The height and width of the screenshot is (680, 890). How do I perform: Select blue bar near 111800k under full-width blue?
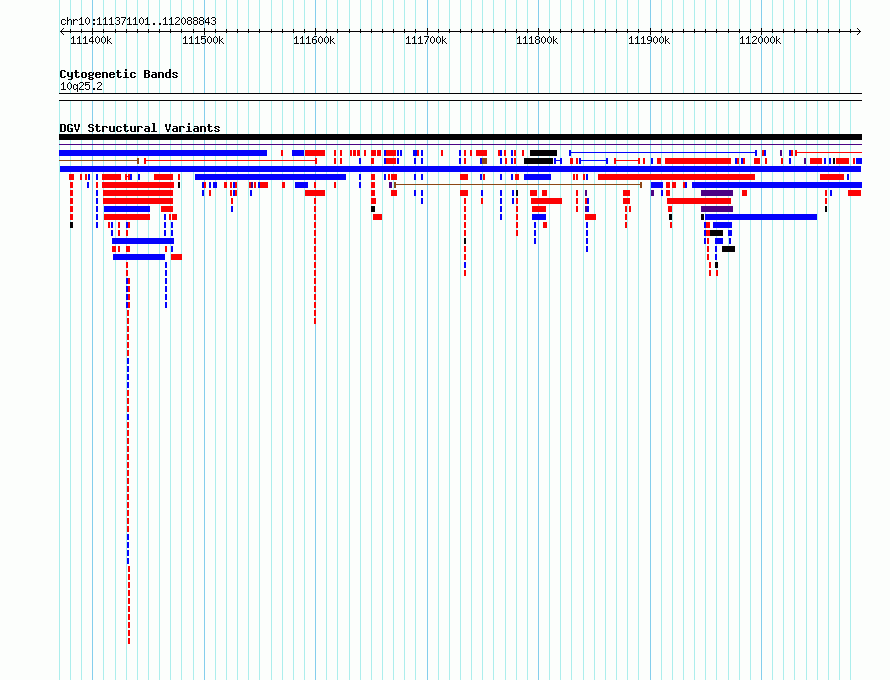pyautogui.click(x=537, y=177)
